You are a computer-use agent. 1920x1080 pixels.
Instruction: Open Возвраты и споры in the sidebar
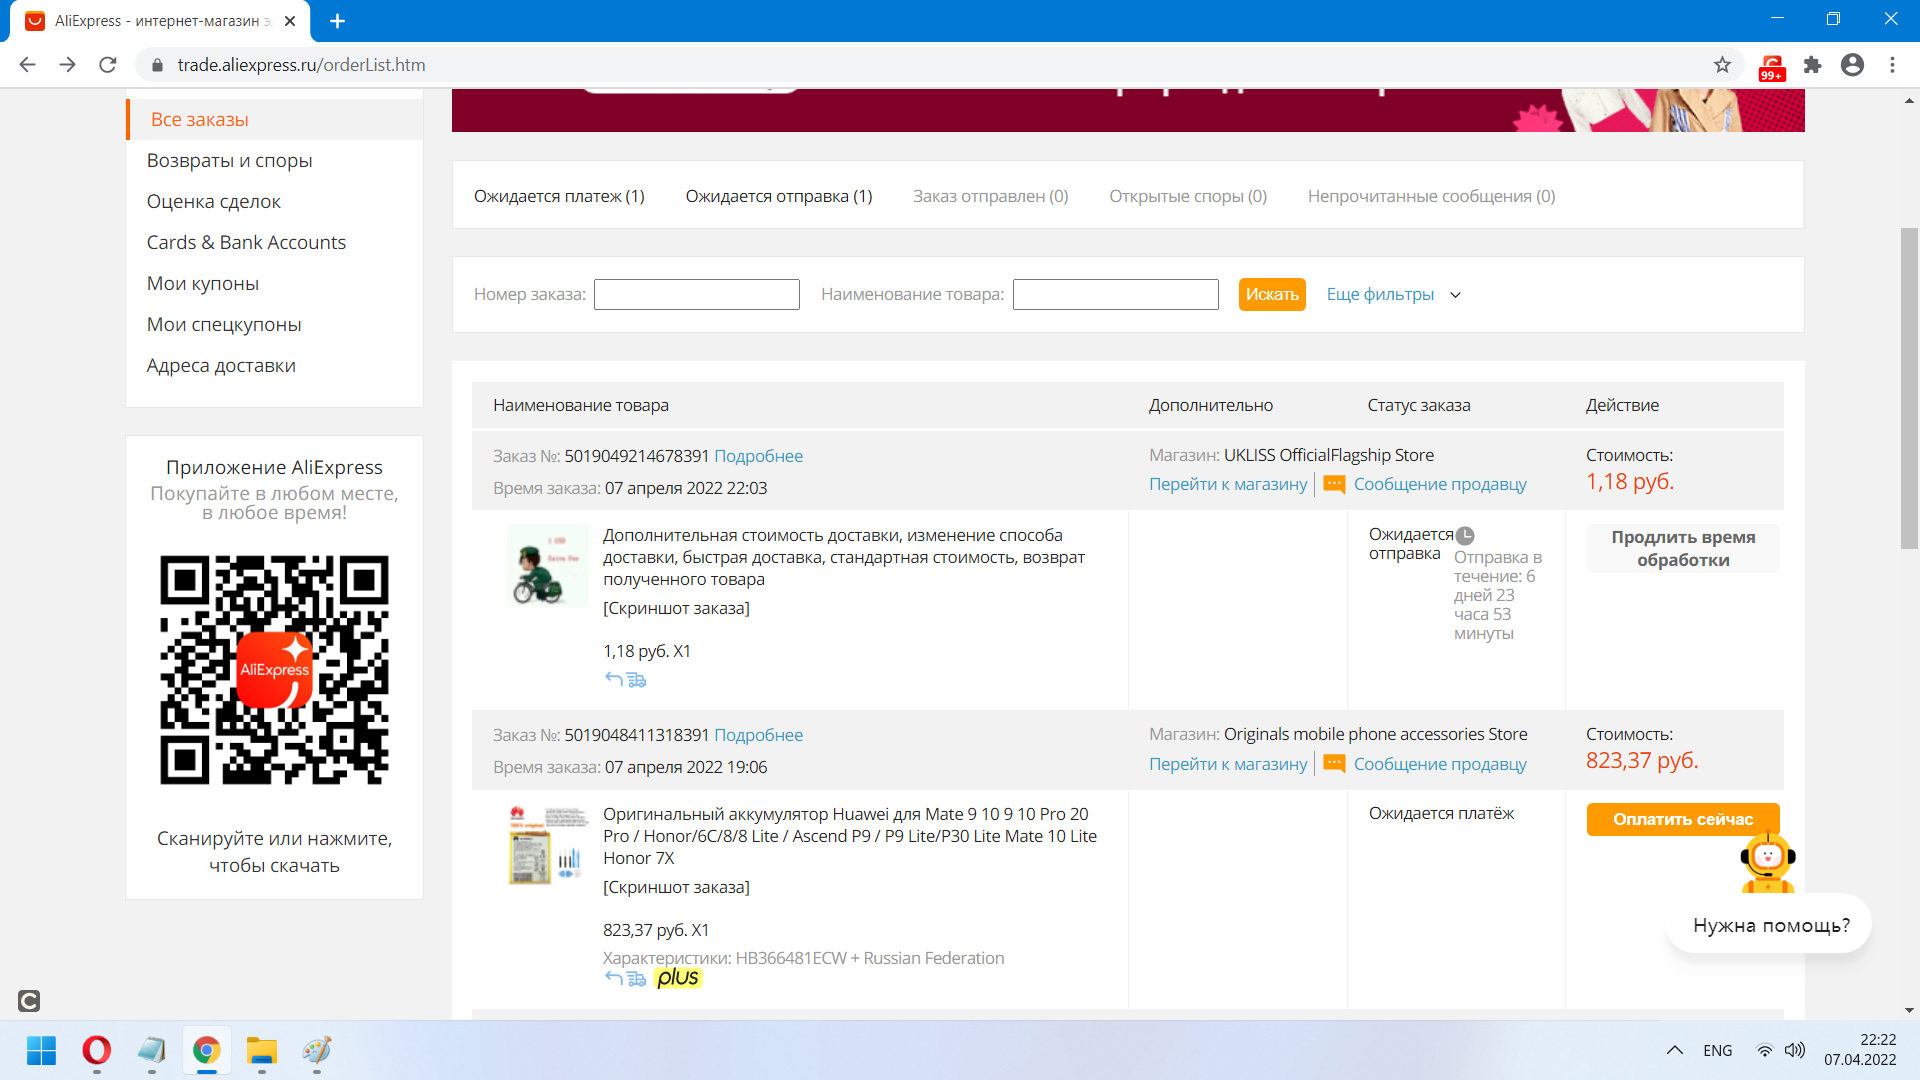(229, 160)
